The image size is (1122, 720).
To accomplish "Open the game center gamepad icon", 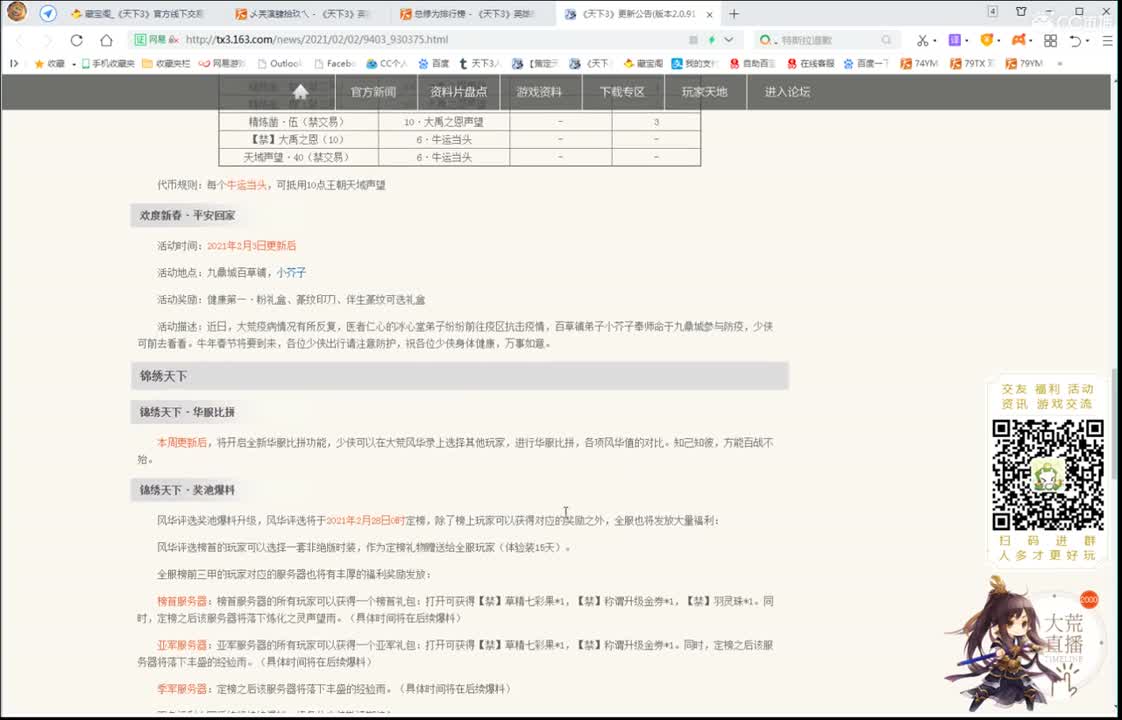I will (1019, 41).
